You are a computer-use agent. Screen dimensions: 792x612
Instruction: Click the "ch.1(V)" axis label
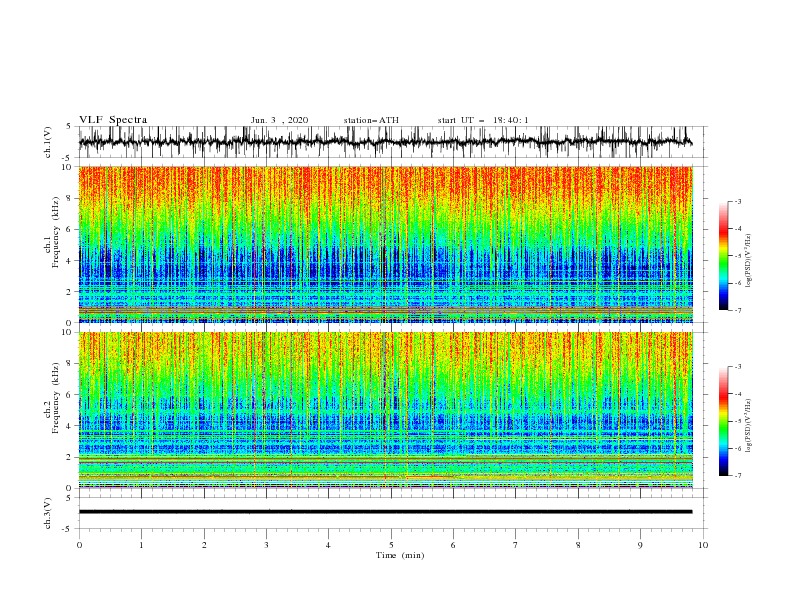pyautogui.click(x=48, y=142)
